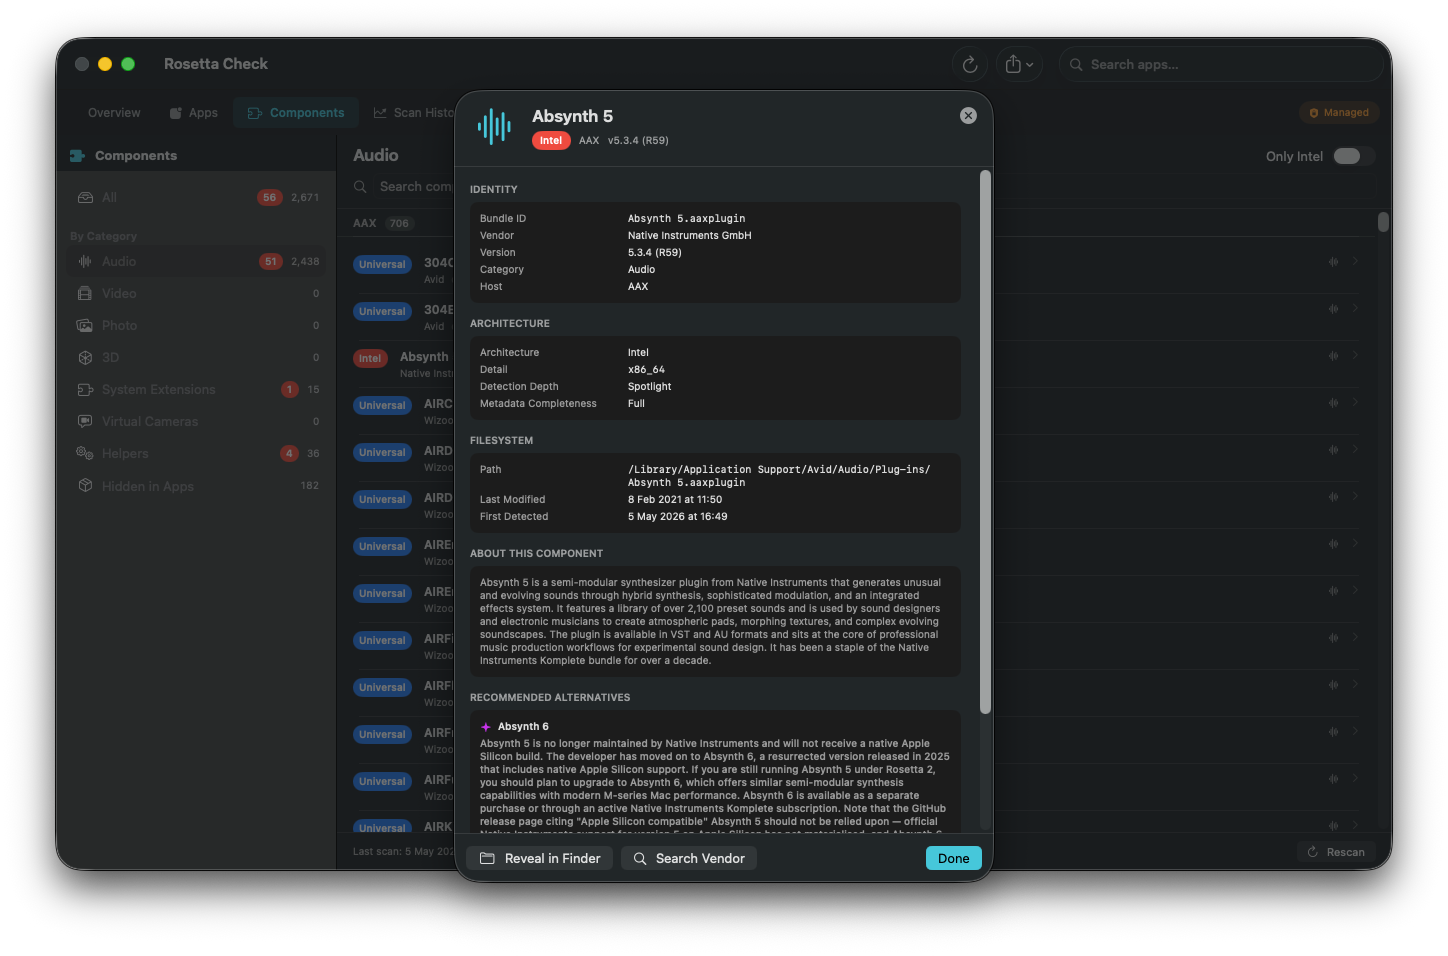1448x956 pixels.
Task: Click the x86_64 detail value
Action: pyautogui.click(x=646, y=370)
